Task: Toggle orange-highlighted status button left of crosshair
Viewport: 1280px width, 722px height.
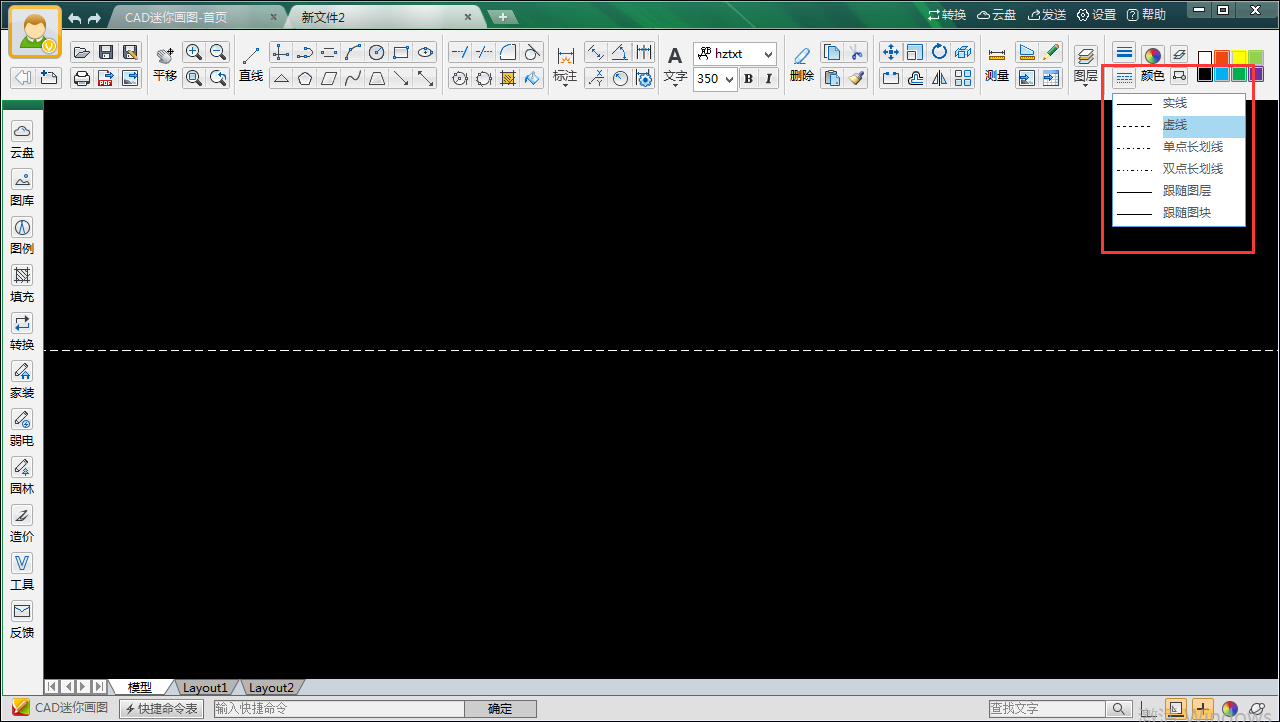Action: click(x=1177, y=709)
